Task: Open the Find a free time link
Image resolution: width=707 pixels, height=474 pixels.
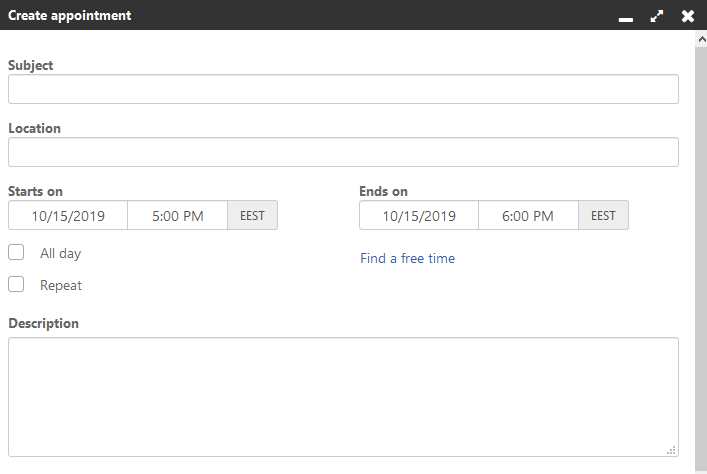Action: (x=408, y=258)
